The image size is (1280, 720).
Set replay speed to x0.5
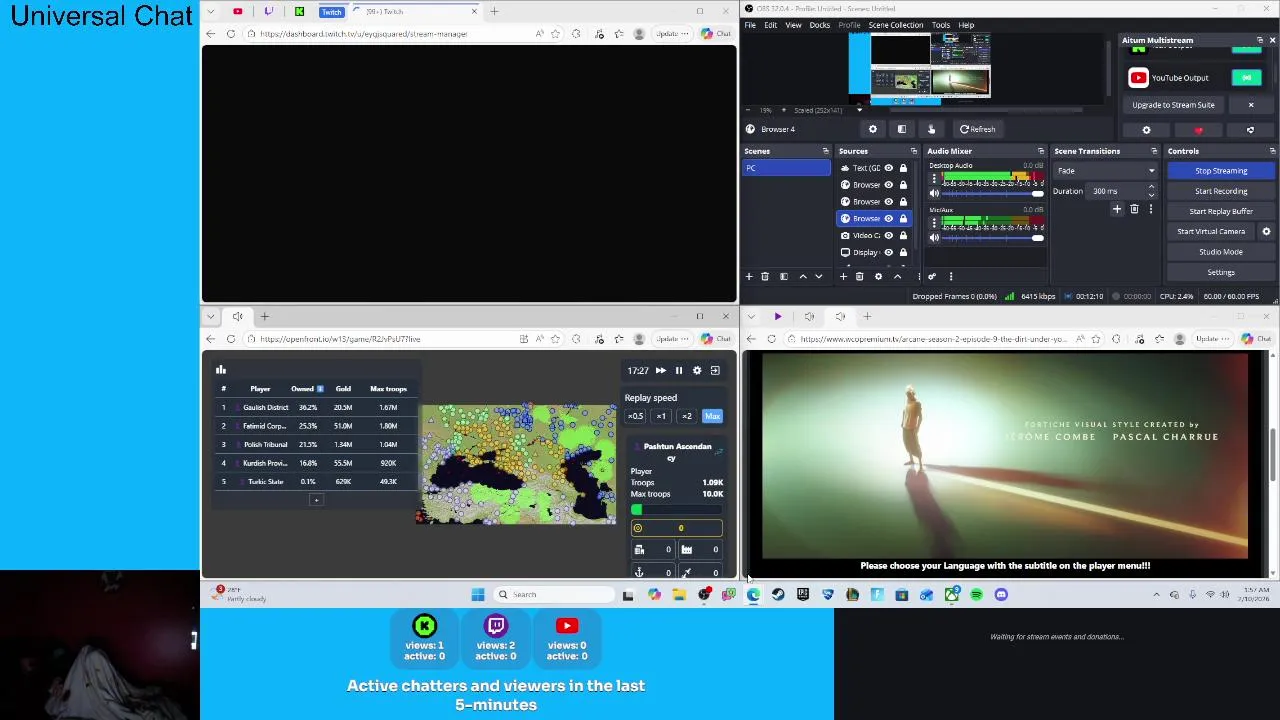pyautogui.click(x=635, y=416)
